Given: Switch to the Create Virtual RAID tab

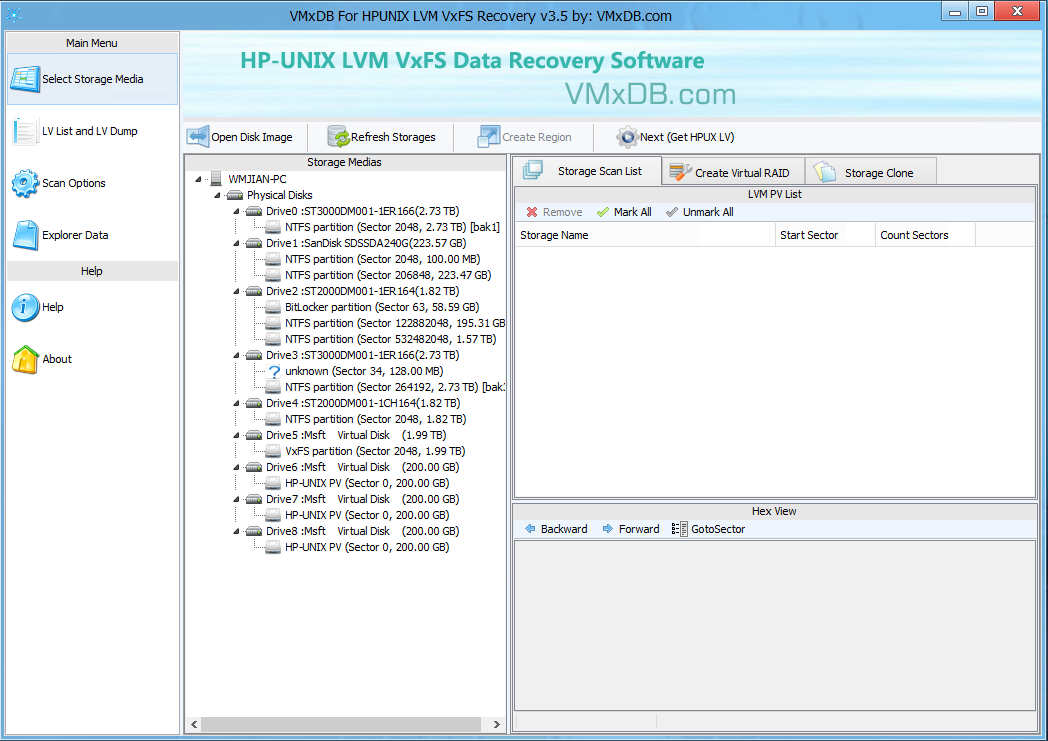Looking at the screenshot, I should pos(732,171).
